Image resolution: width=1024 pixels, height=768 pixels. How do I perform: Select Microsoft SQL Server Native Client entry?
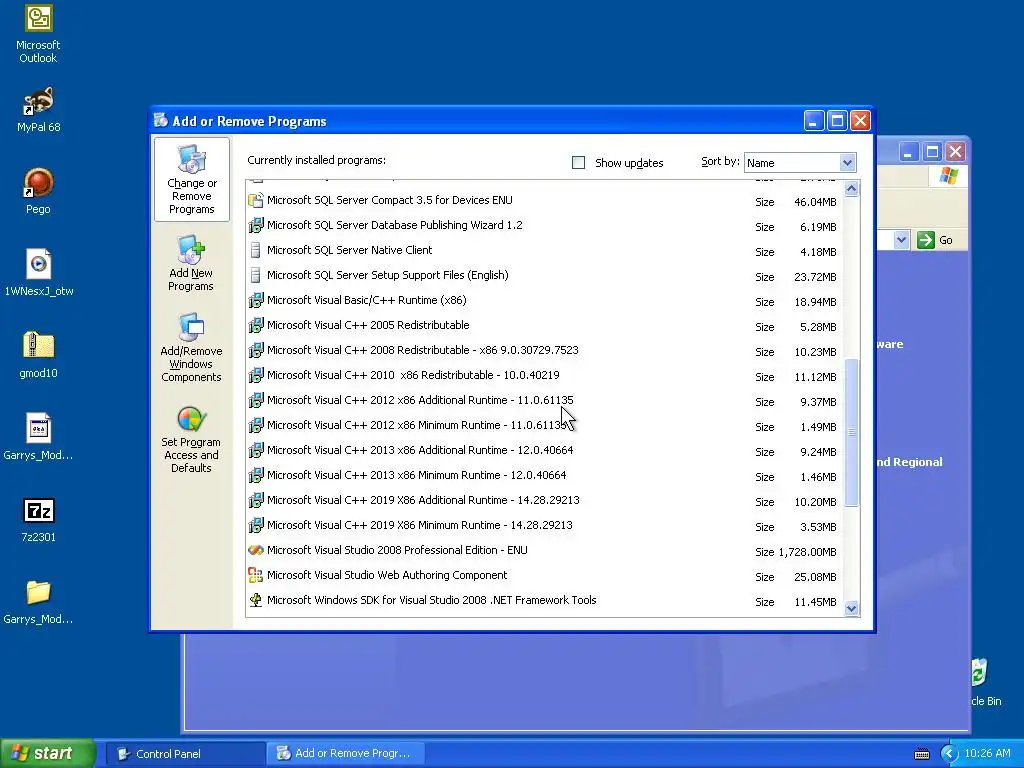545,251
